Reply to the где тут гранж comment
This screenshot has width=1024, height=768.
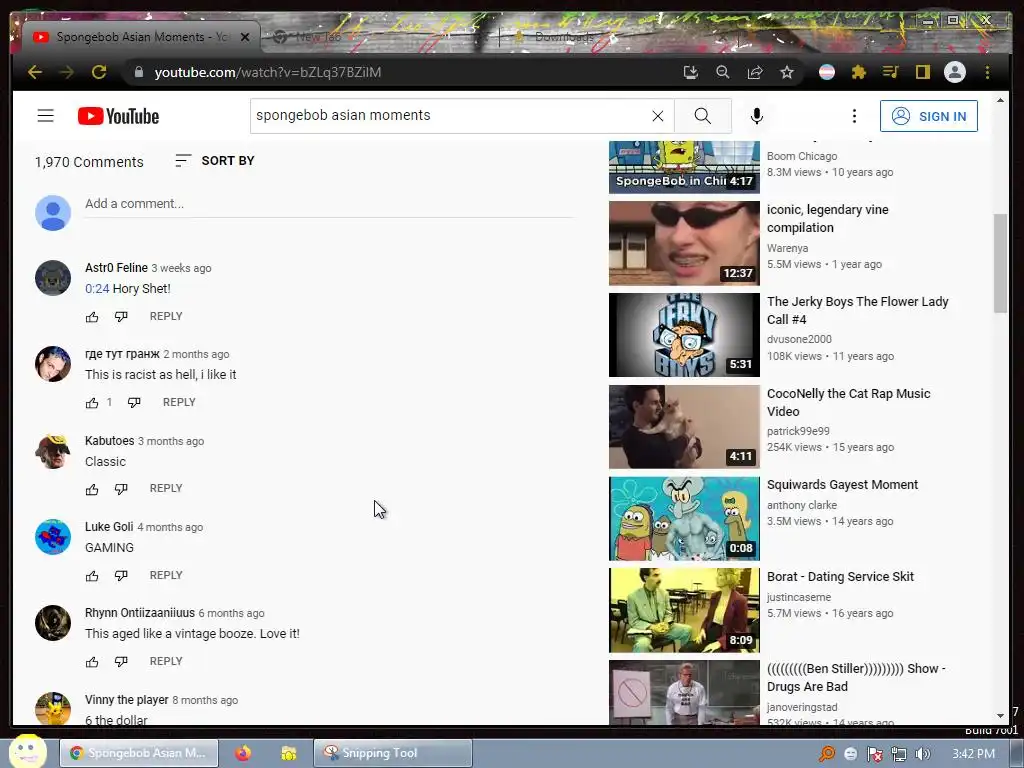coord(179,402)
